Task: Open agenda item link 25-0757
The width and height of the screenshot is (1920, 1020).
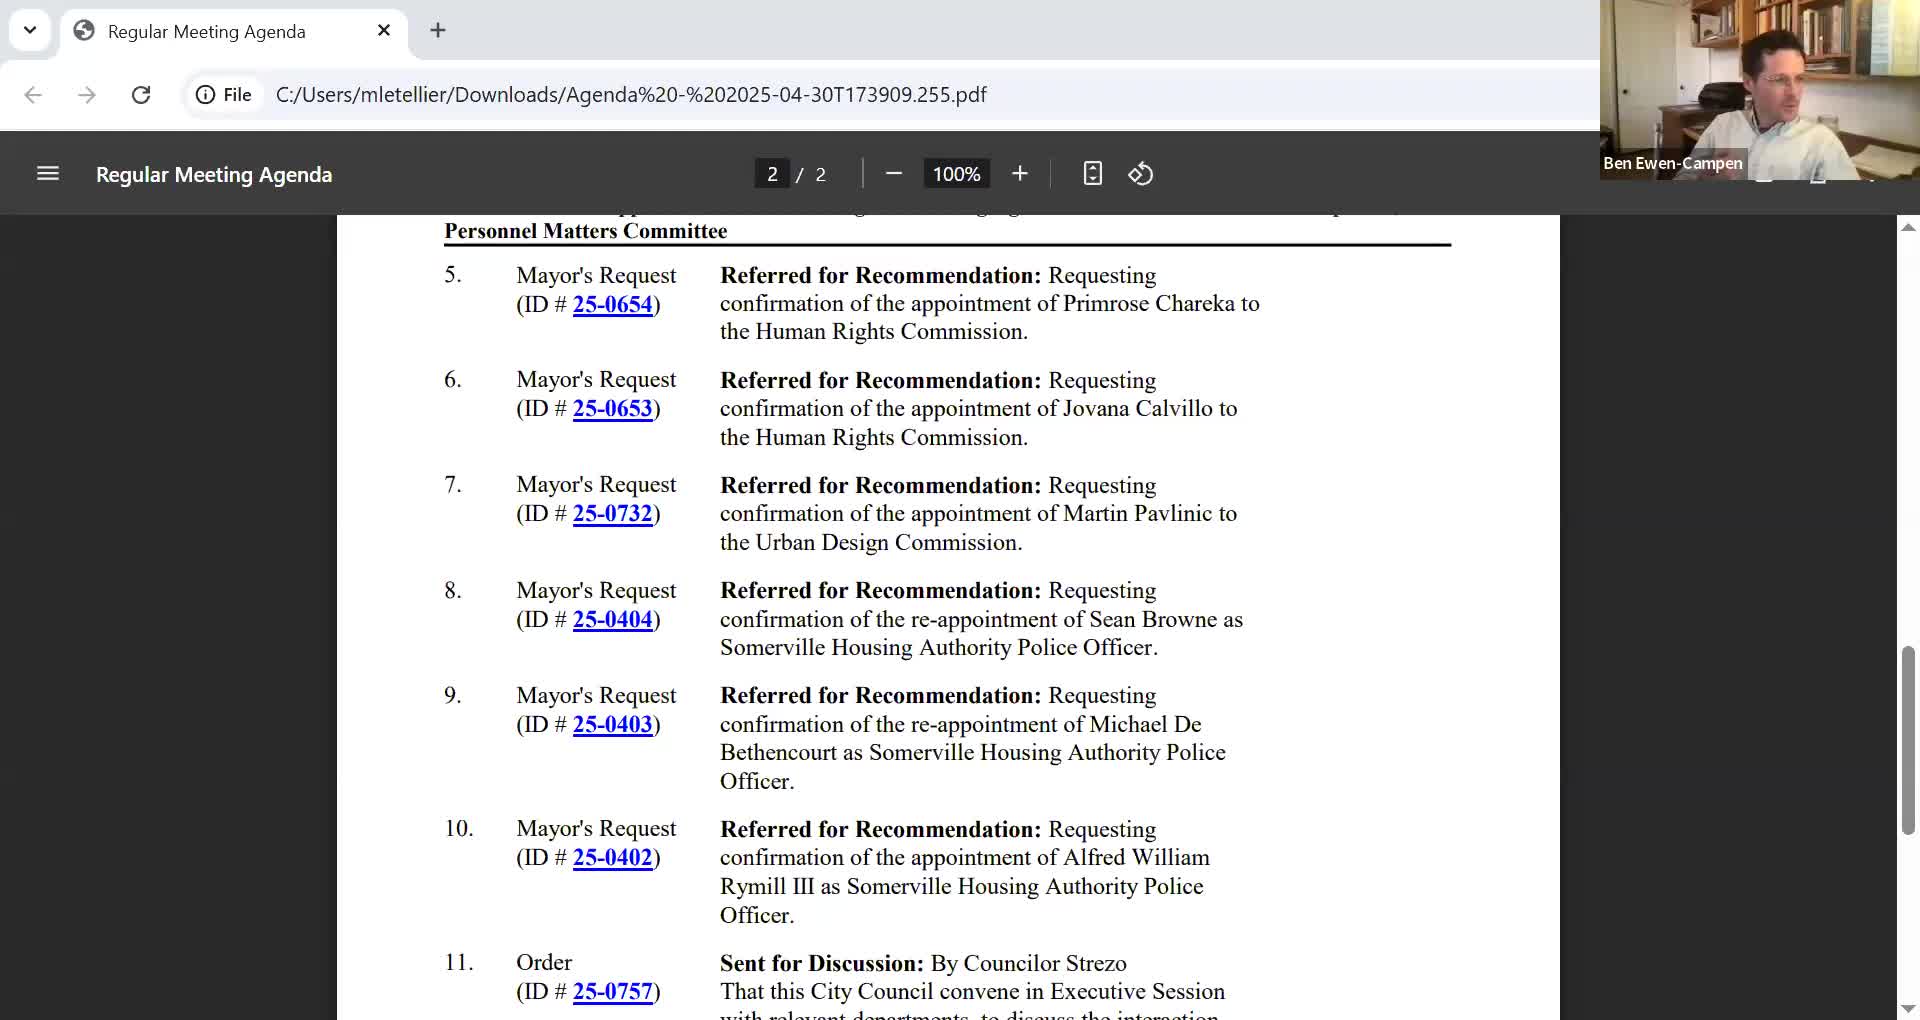Action: tap(612, 991)
